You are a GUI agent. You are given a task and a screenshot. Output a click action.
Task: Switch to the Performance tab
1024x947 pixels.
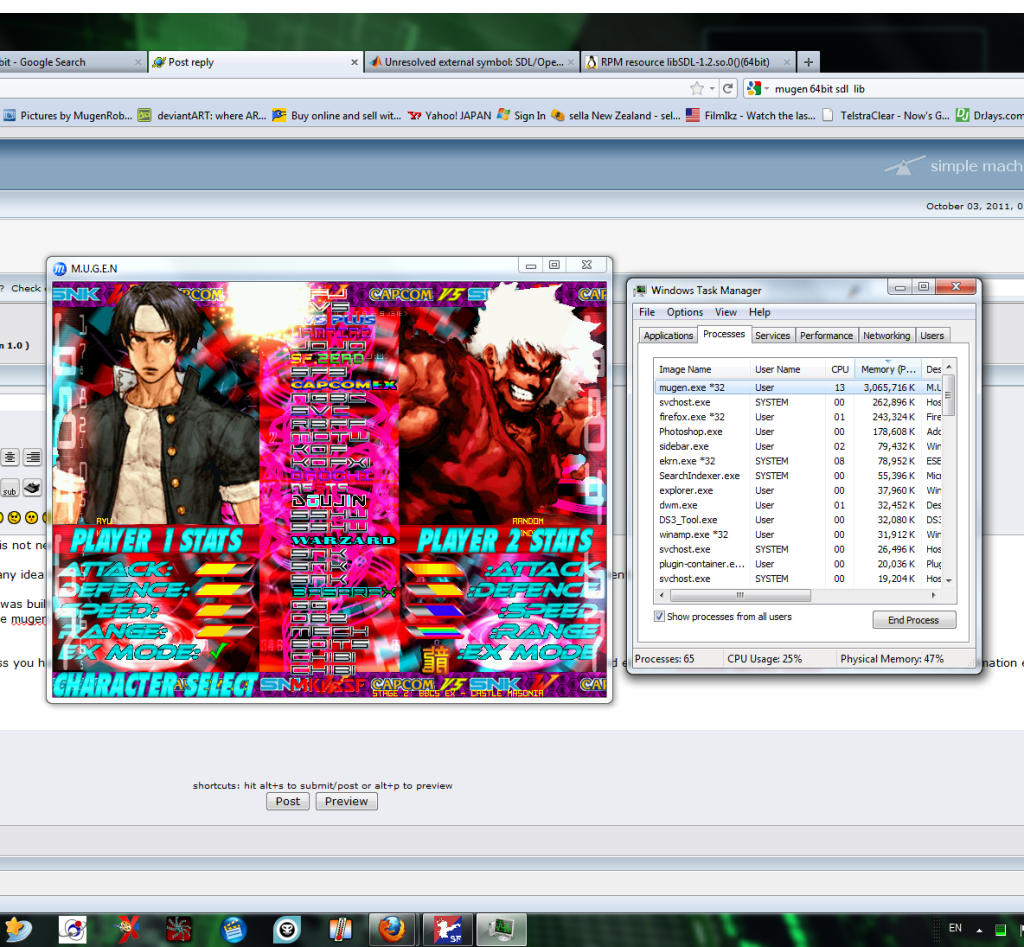pos(826,336)
